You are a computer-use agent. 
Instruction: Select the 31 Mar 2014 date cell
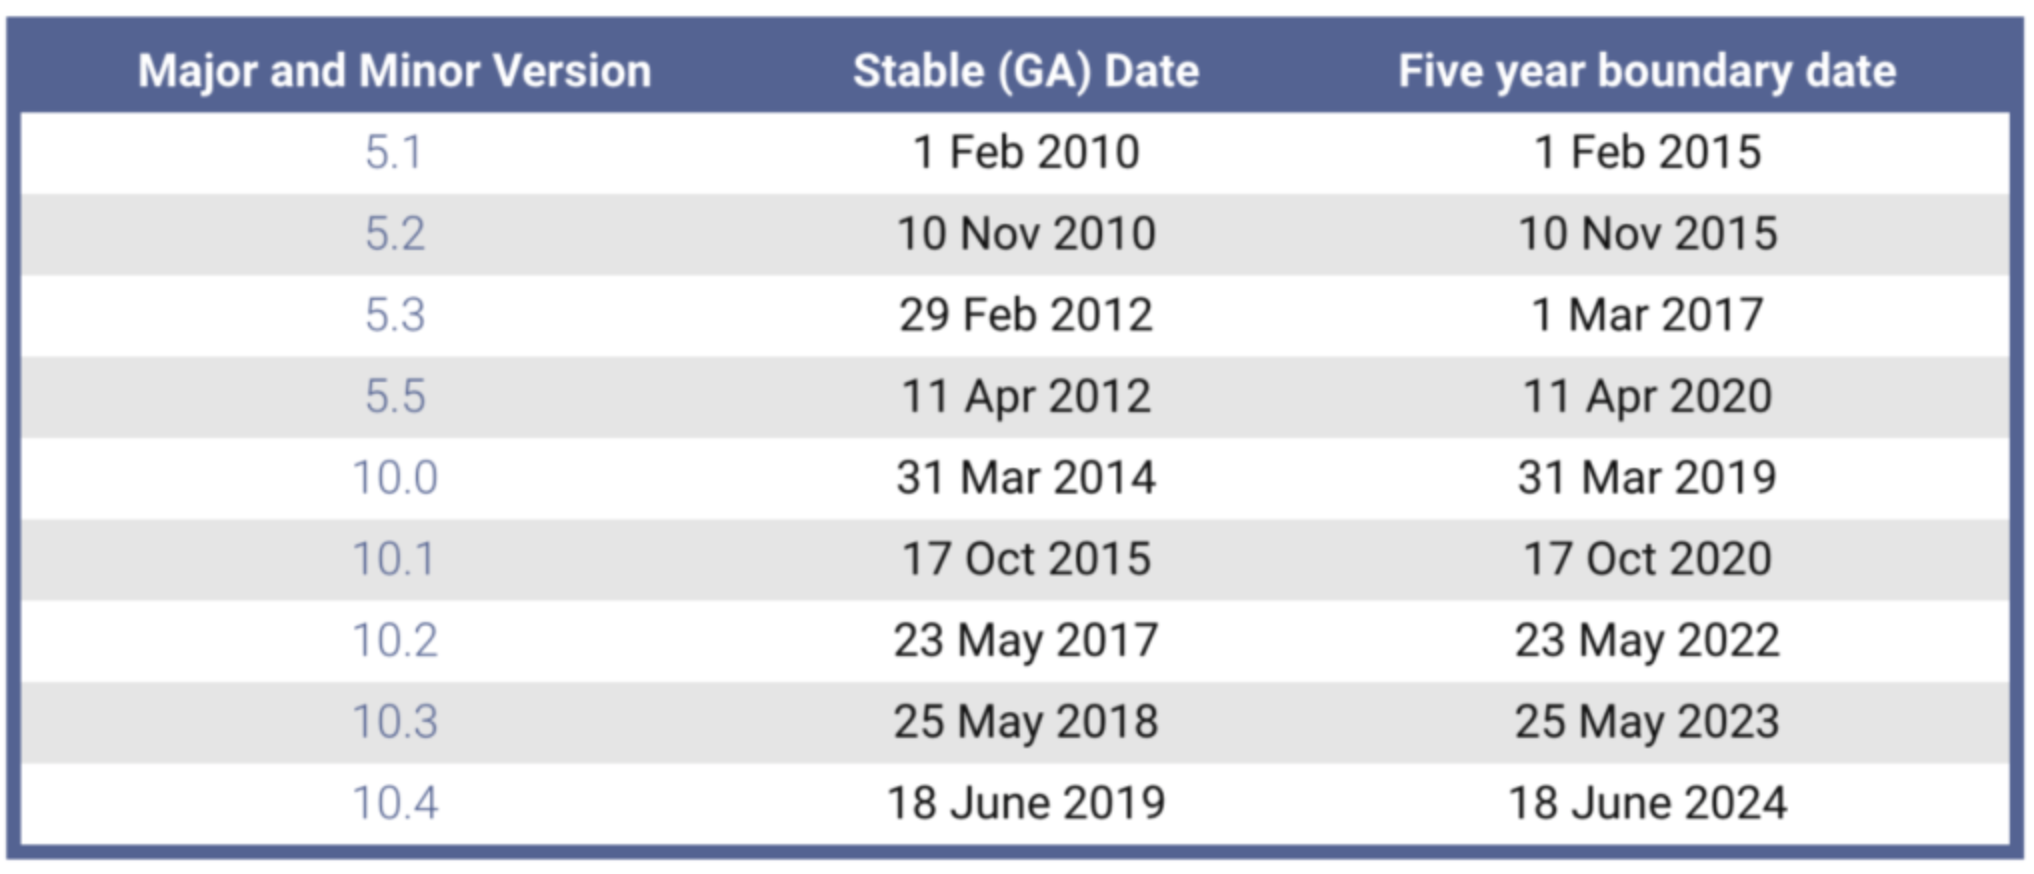click(1026, 478)
